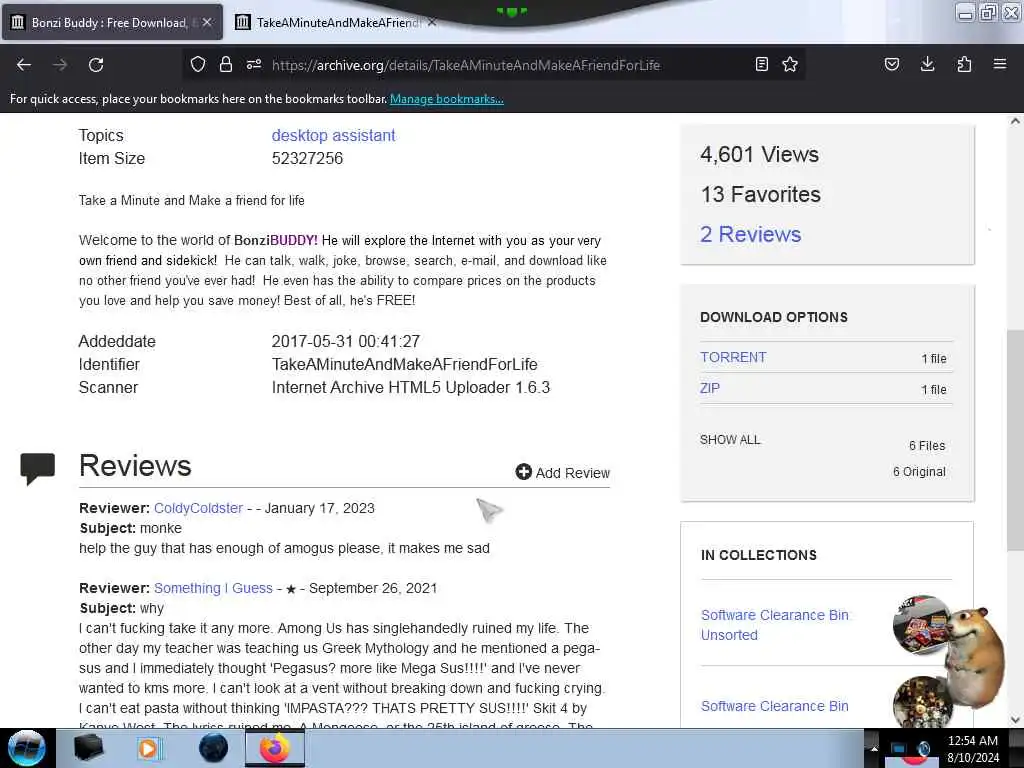This screenshot has height=768, width=1024.
Task: Click the BonziBUDDY! bold text in description
Action: pyautogui.click(x=276, y=240)
